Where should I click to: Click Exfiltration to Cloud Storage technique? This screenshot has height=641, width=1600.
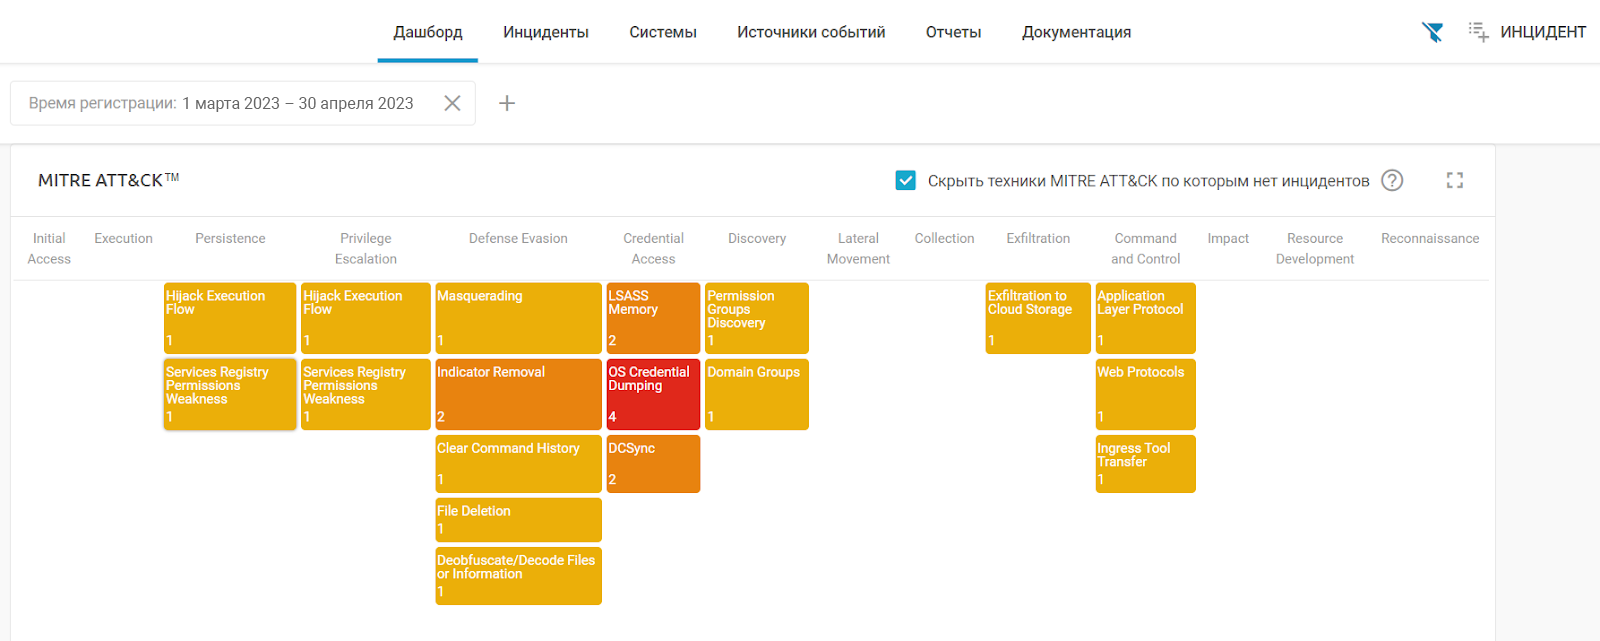(1037, 318)
